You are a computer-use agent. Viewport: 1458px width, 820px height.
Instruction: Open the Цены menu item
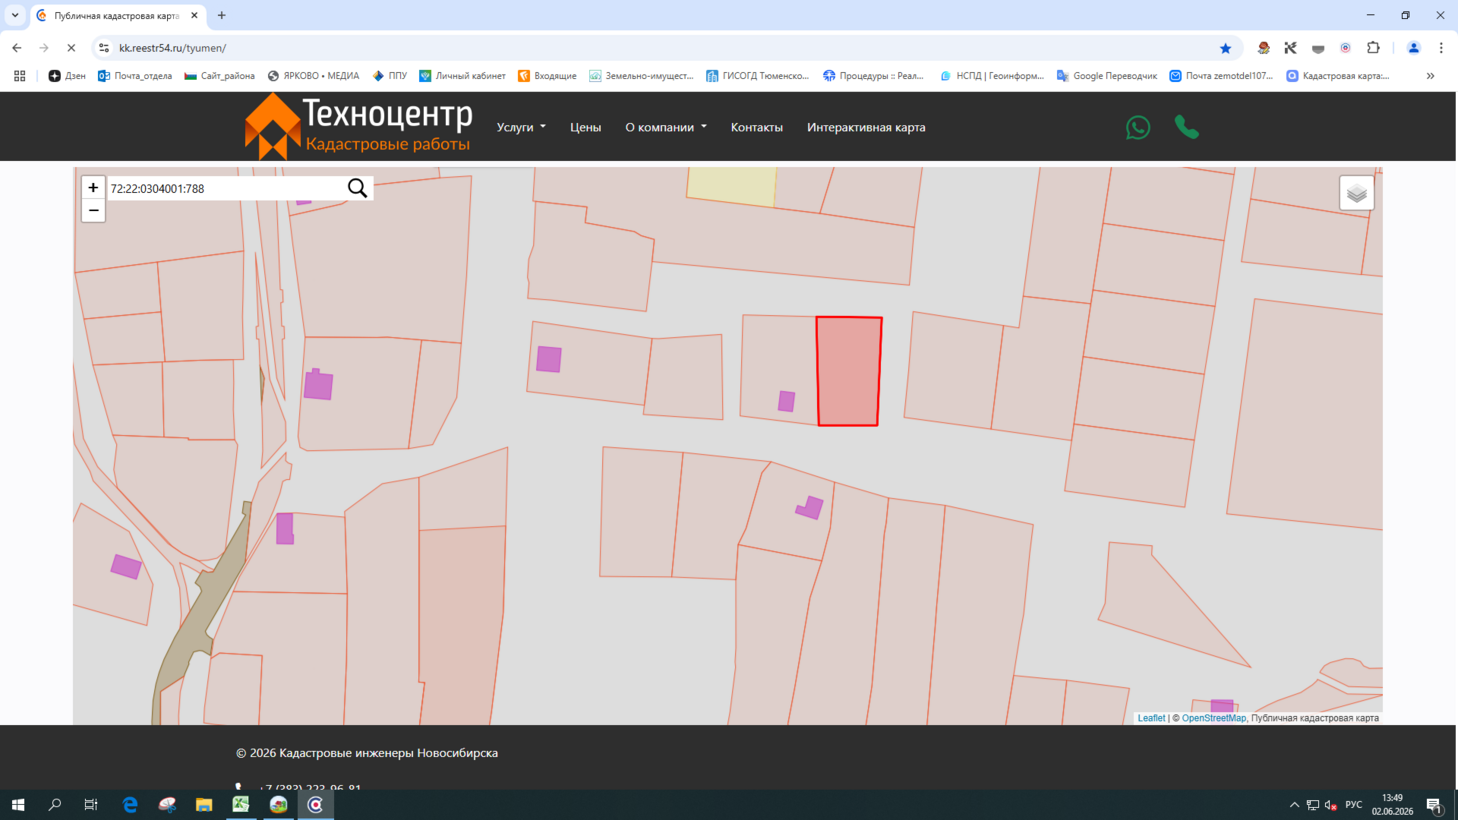[585, 127]
